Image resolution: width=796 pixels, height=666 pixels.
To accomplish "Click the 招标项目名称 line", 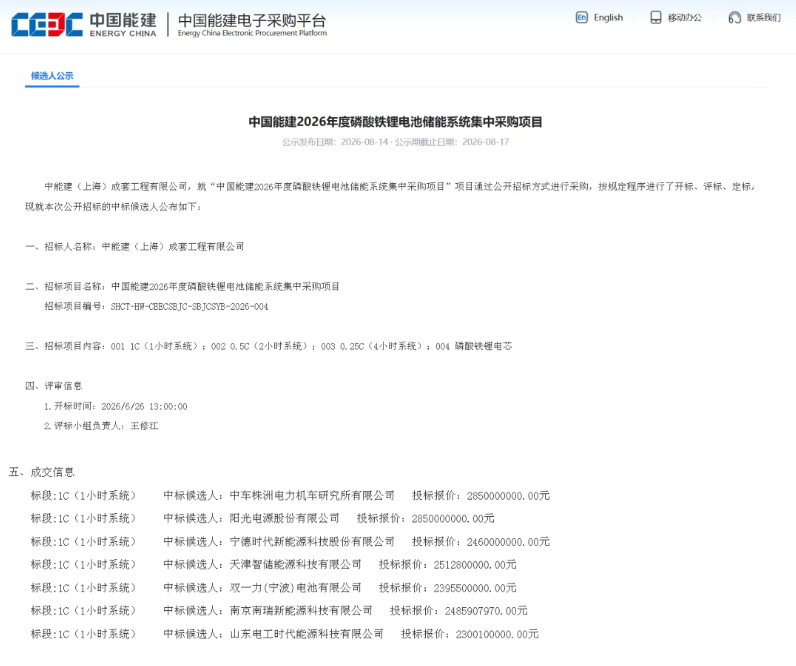I will coord(182,287).
